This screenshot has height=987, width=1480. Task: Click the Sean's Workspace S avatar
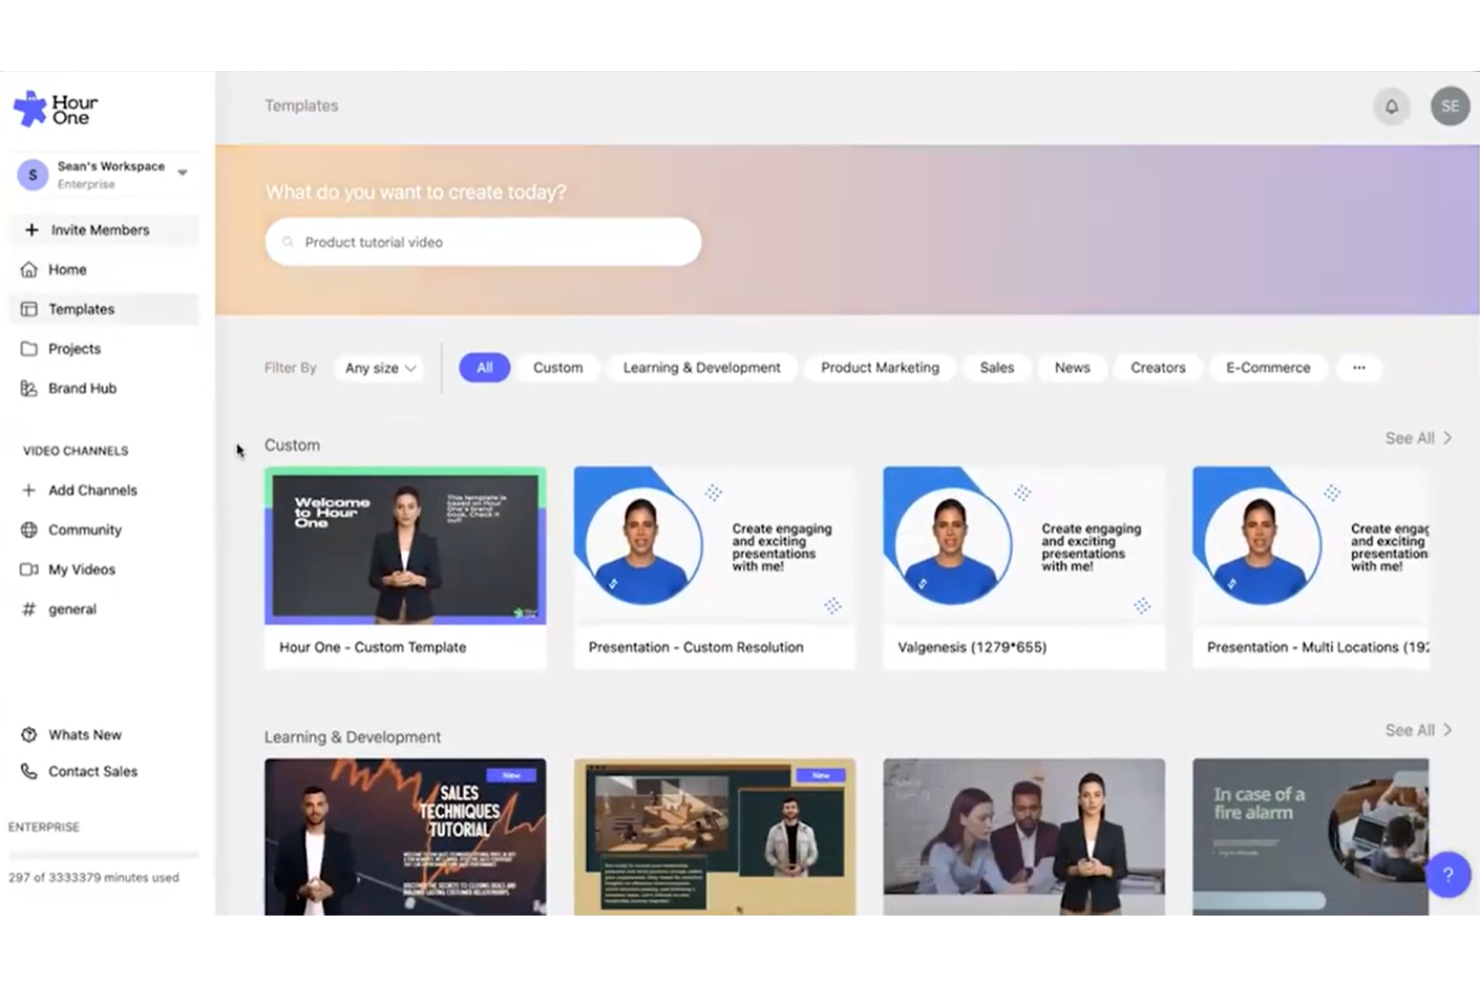coord(33,174)
